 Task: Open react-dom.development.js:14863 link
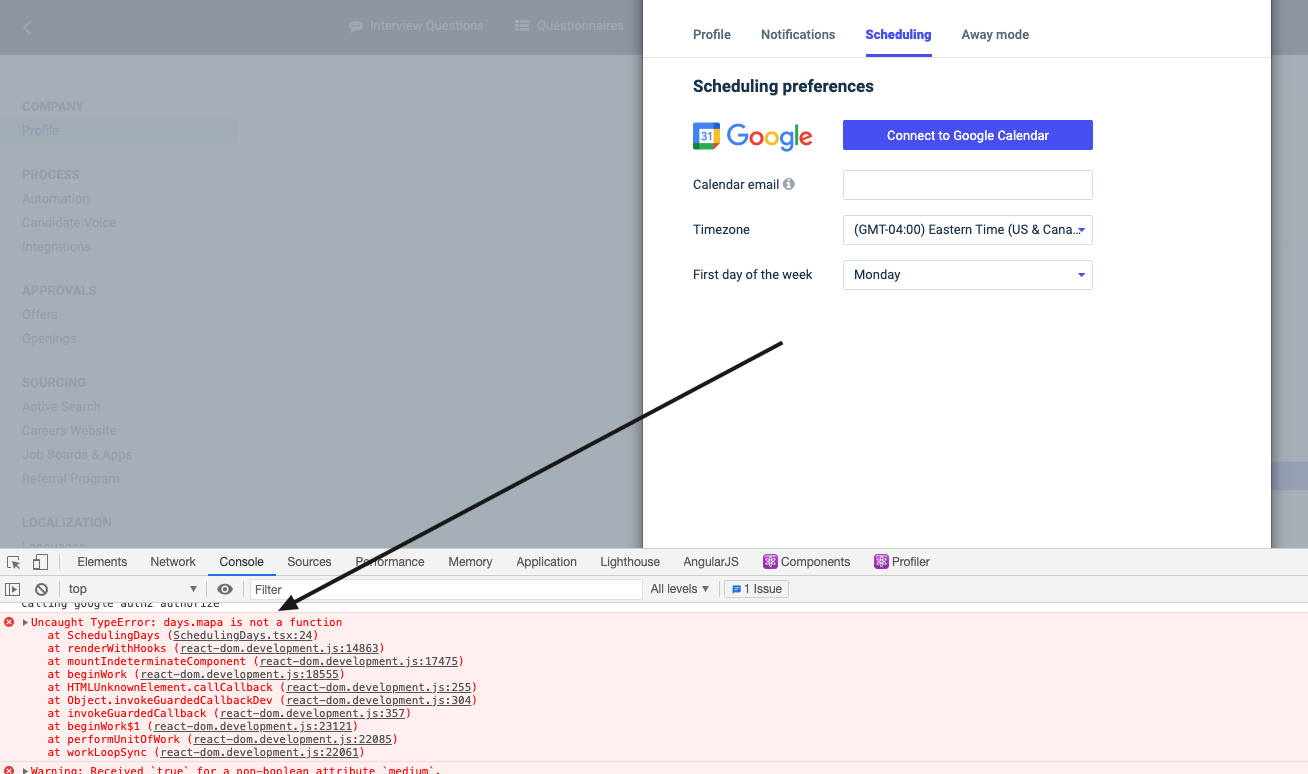(279, 648)
